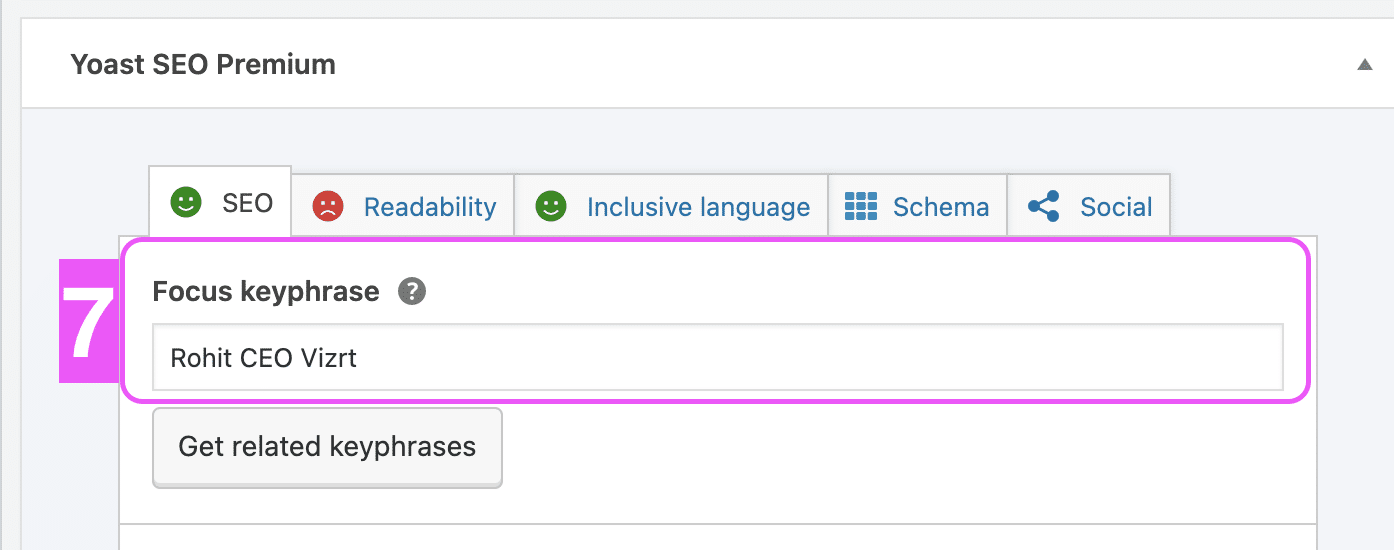This screenshot has height=550, width=1394.
Task: Click the Focus keyphrase label text
Action: click(x=266, y=292)
